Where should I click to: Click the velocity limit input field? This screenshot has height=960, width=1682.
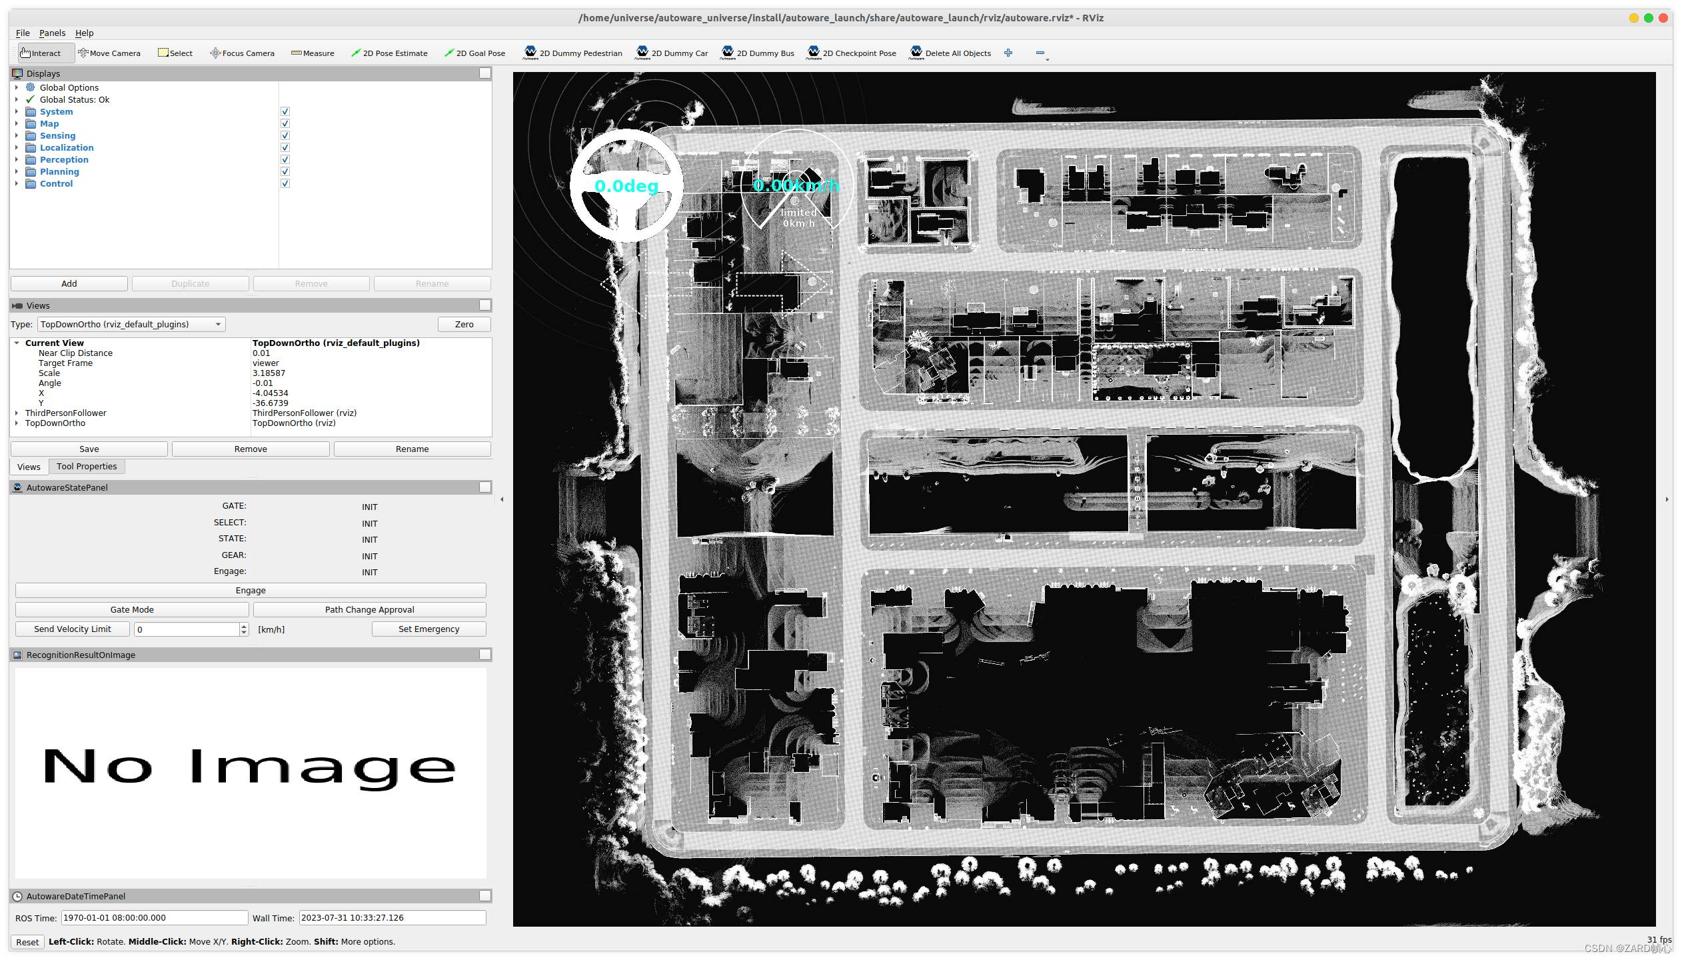point(186,629)
